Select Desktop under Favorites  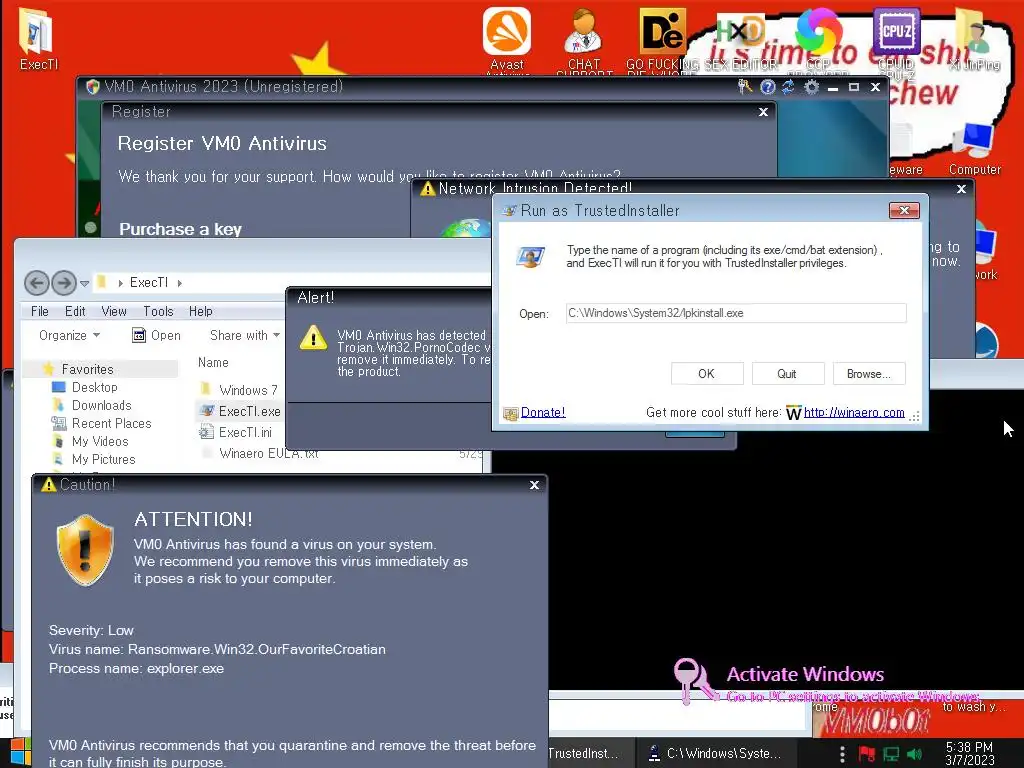tap(85, 387)
